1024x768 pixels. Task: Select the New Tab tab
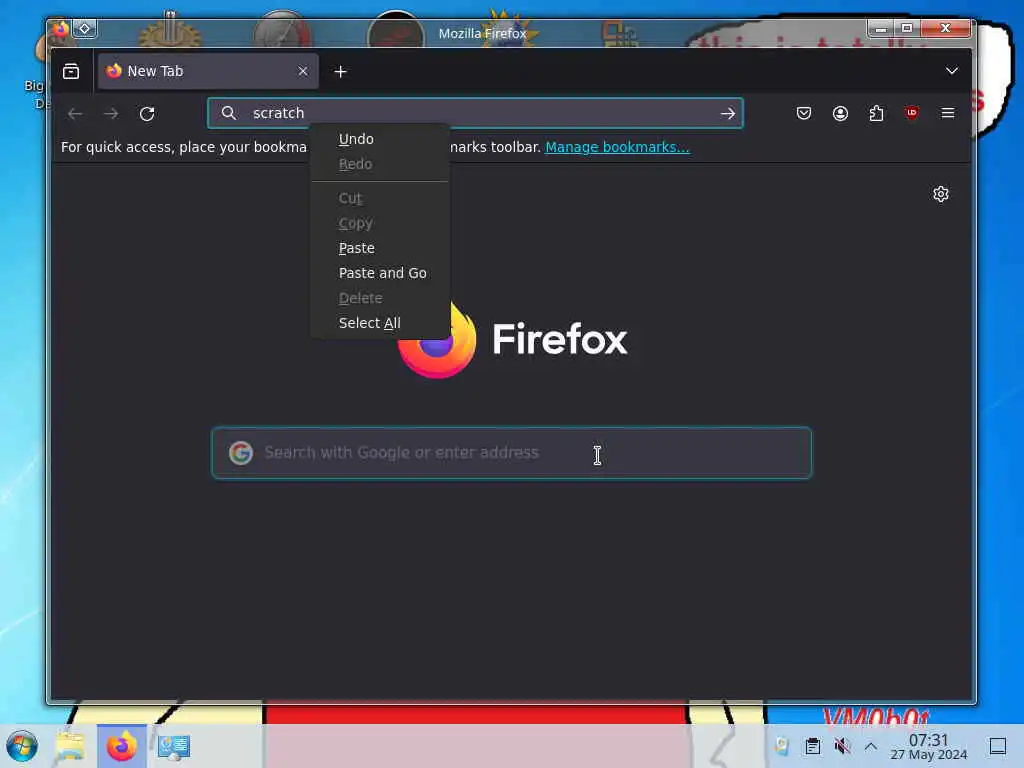point(208,71)
